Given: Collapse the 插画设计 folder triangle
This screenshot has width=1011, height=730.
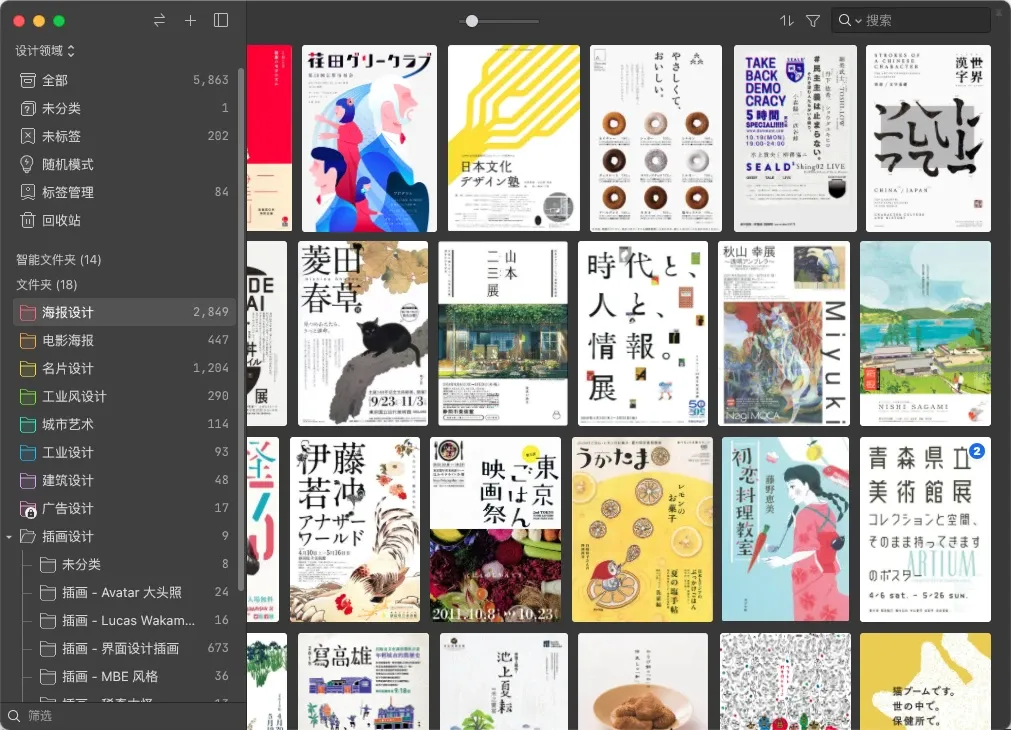Looking at the screenshot, I should pyautogui.click(x=9, y=537).
